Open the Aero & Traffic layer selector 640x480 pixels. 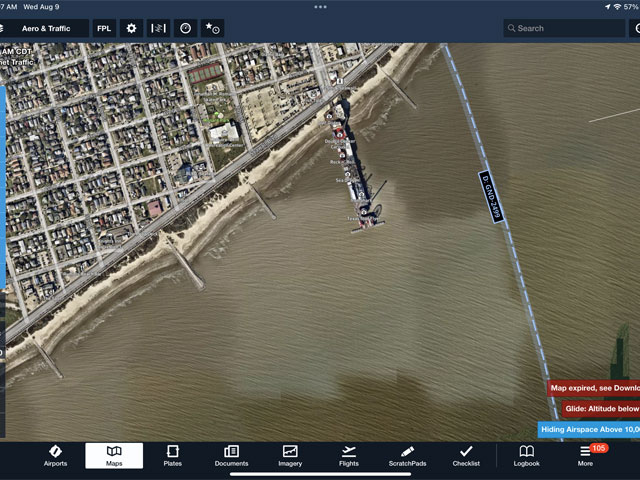(43, 29)
